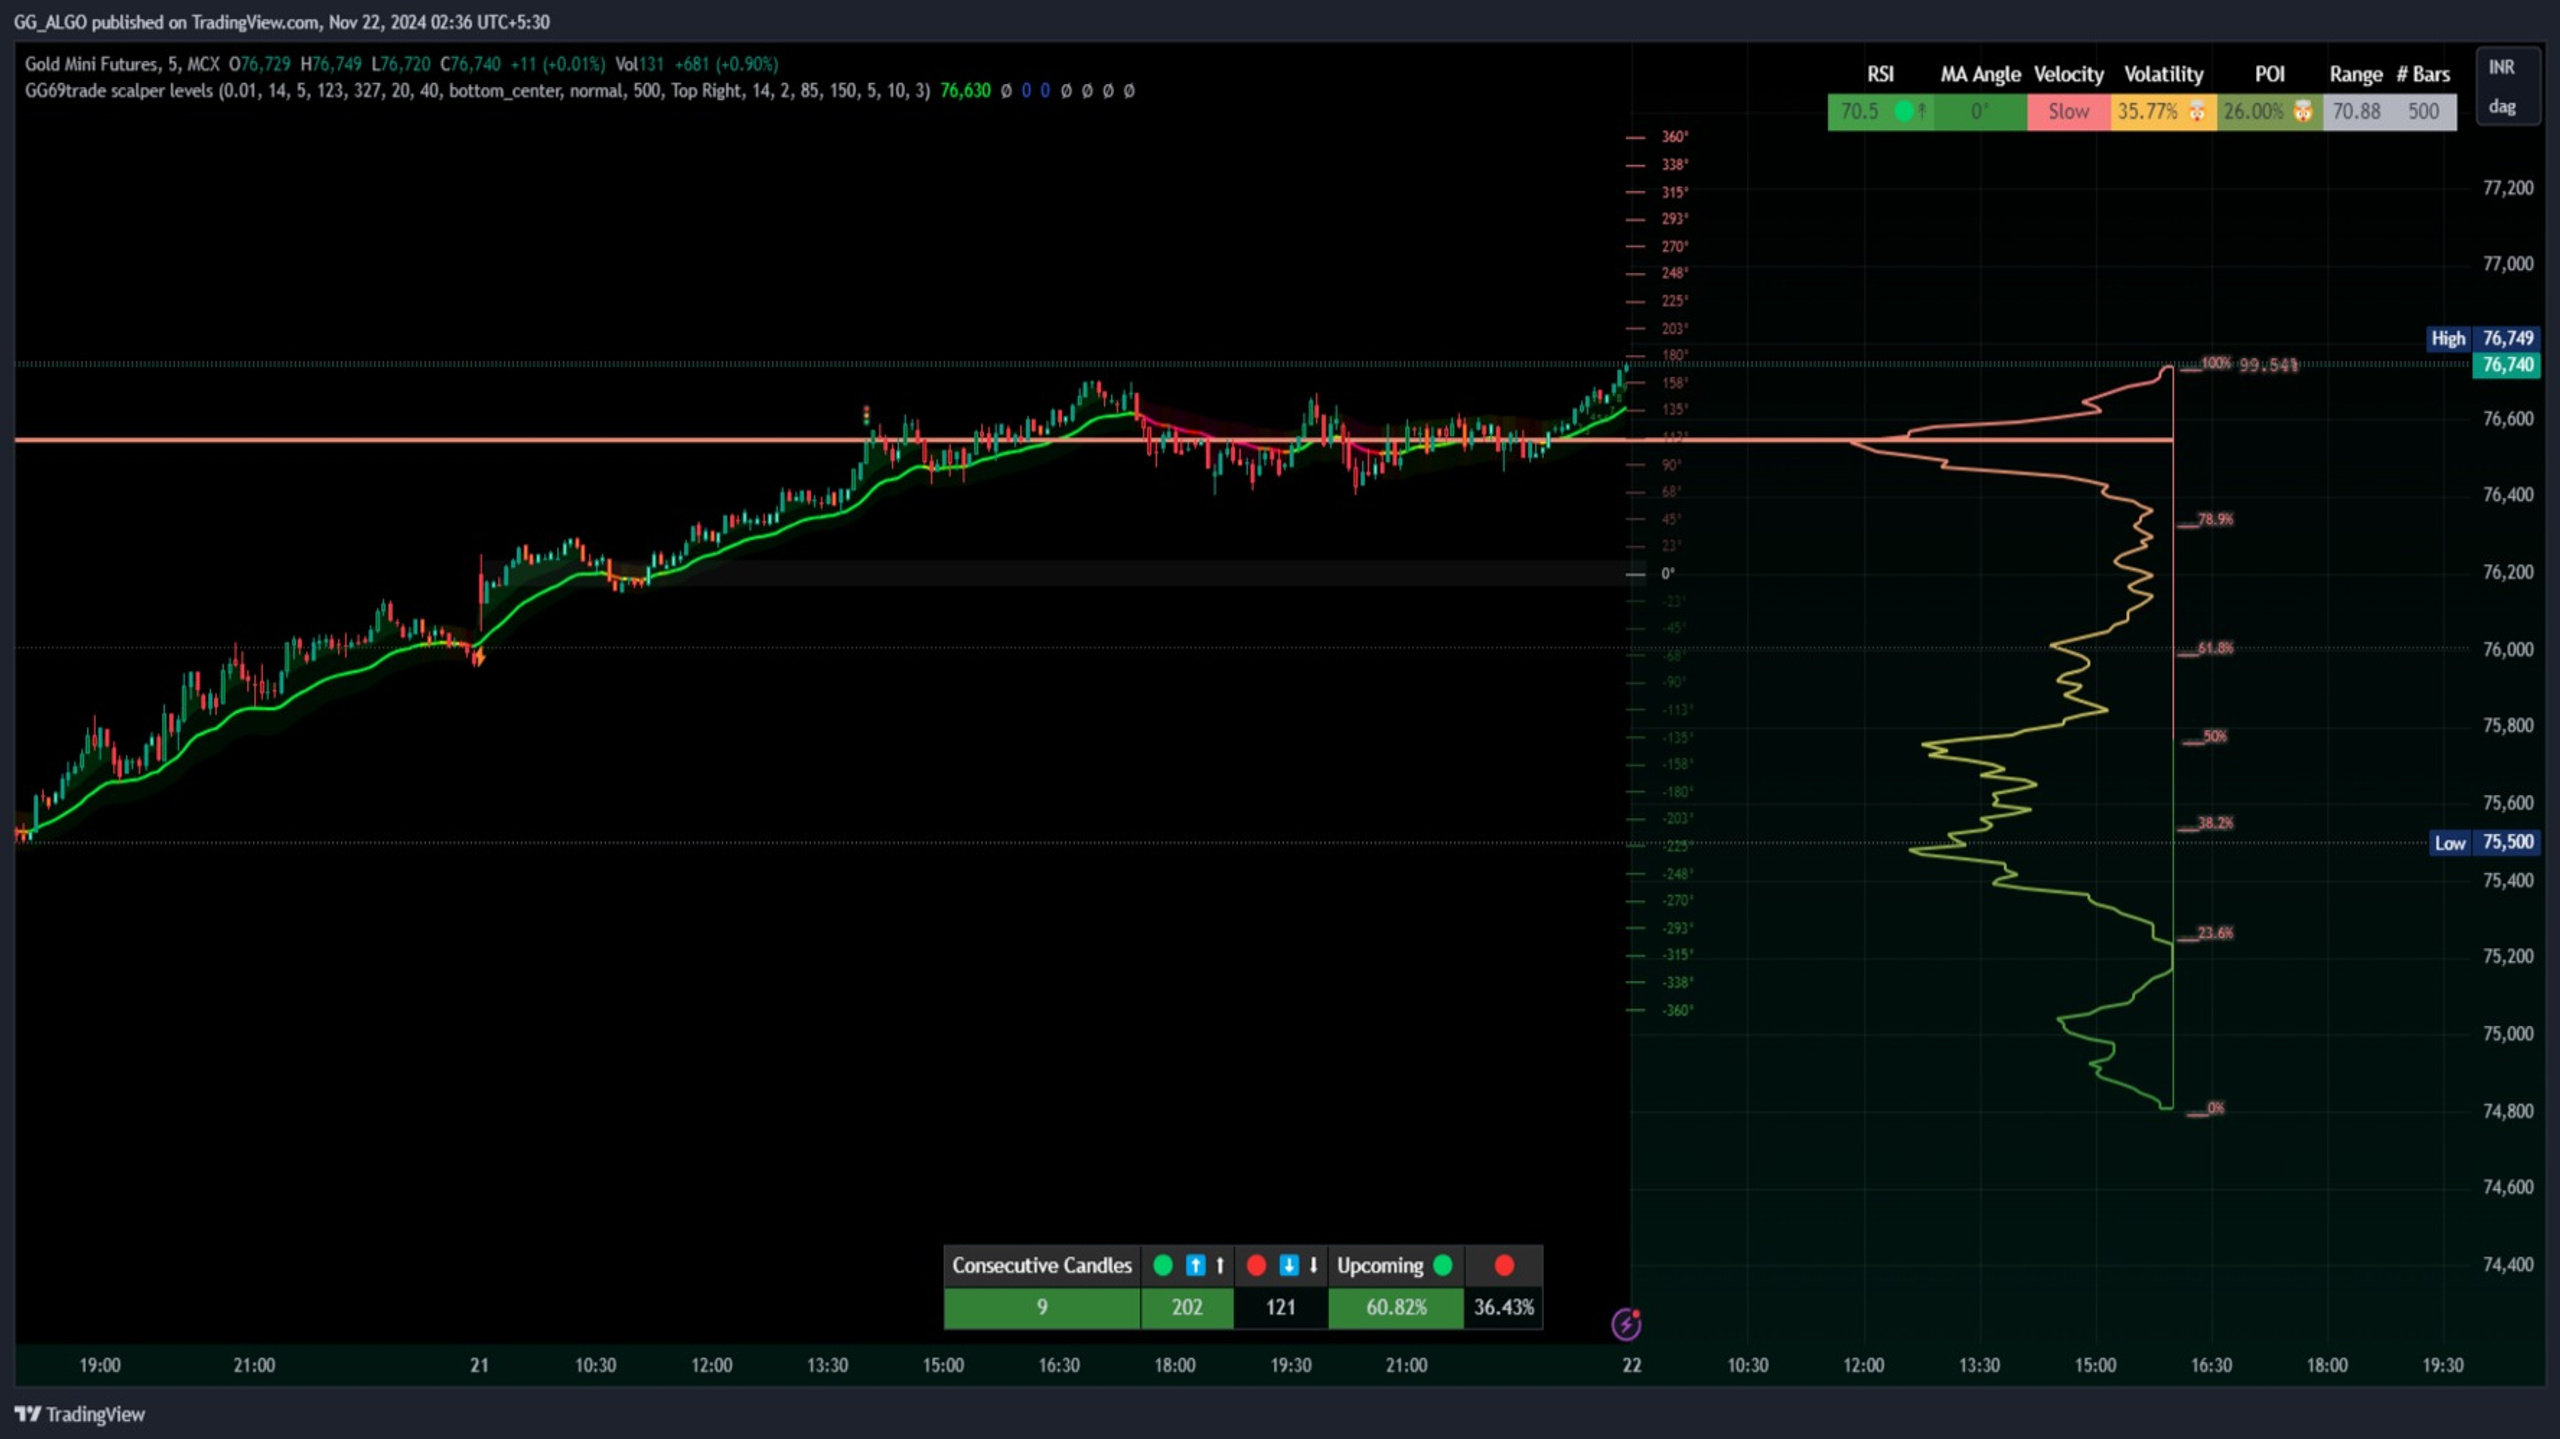Click the 202 cell in the candles table
Viewport: 2560px width, 1439px height.
click(x=1187, y=1307)
